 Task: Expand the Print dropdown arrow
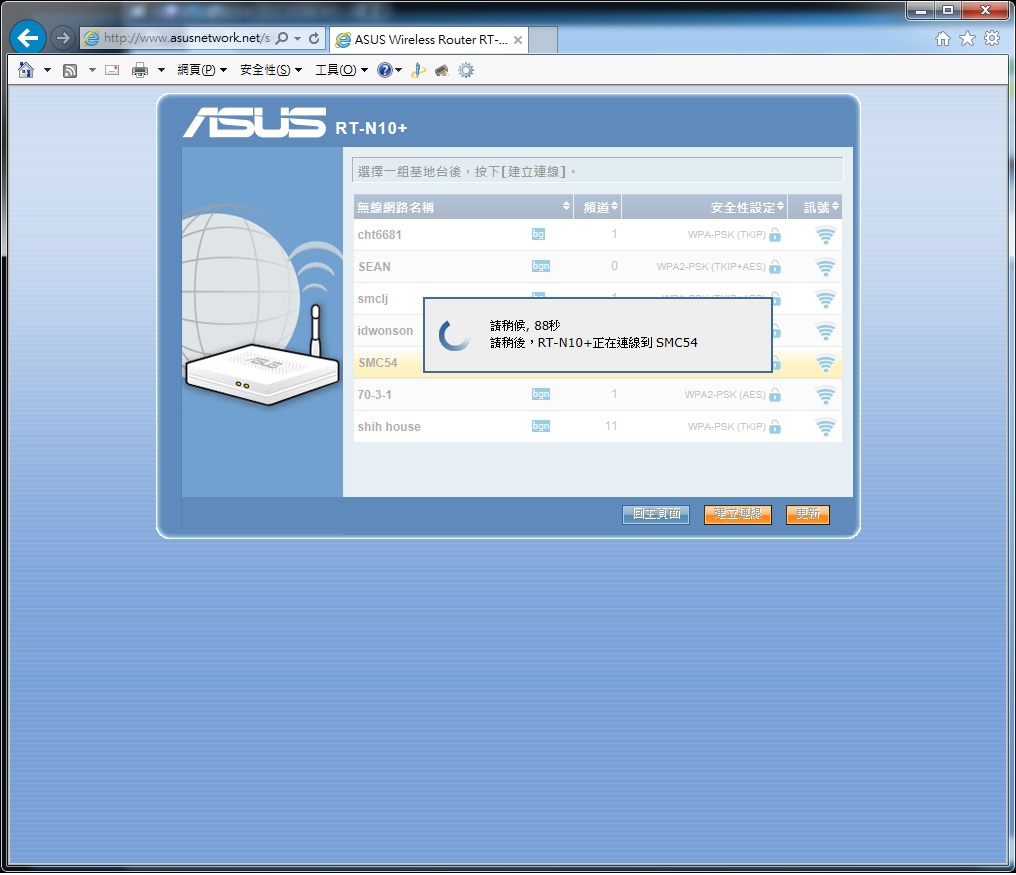point(161,70)
